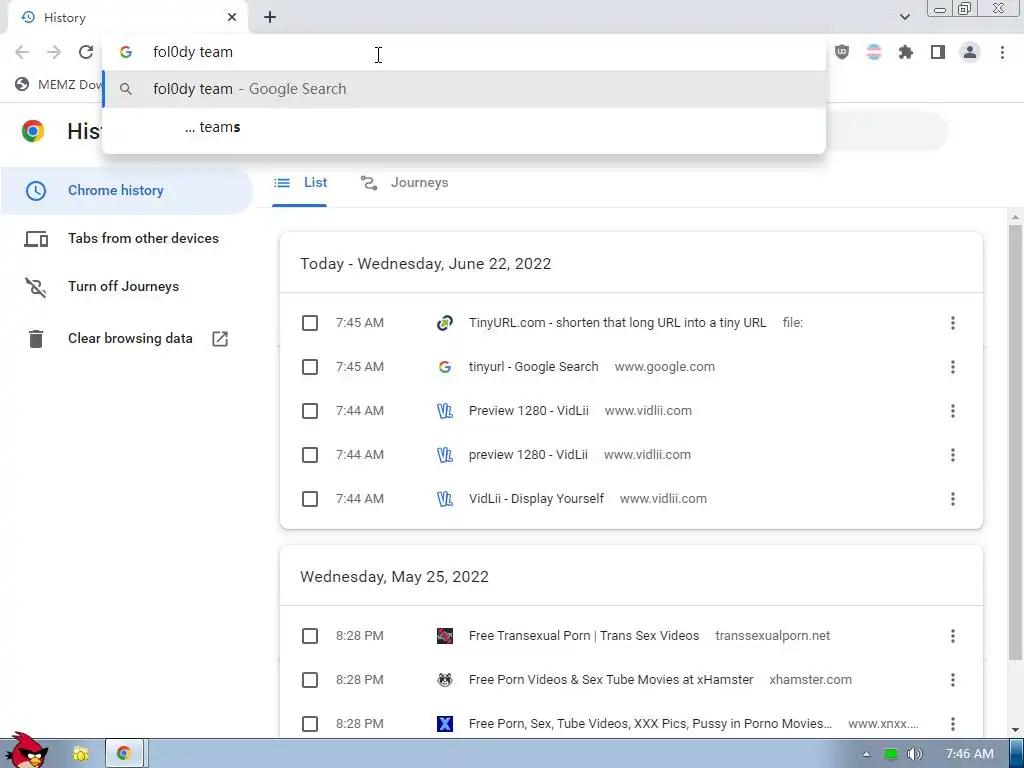Screen dimensions: 1024x768
Task: Open Chrome's three-dot main menu
Action: [1002, 52]
